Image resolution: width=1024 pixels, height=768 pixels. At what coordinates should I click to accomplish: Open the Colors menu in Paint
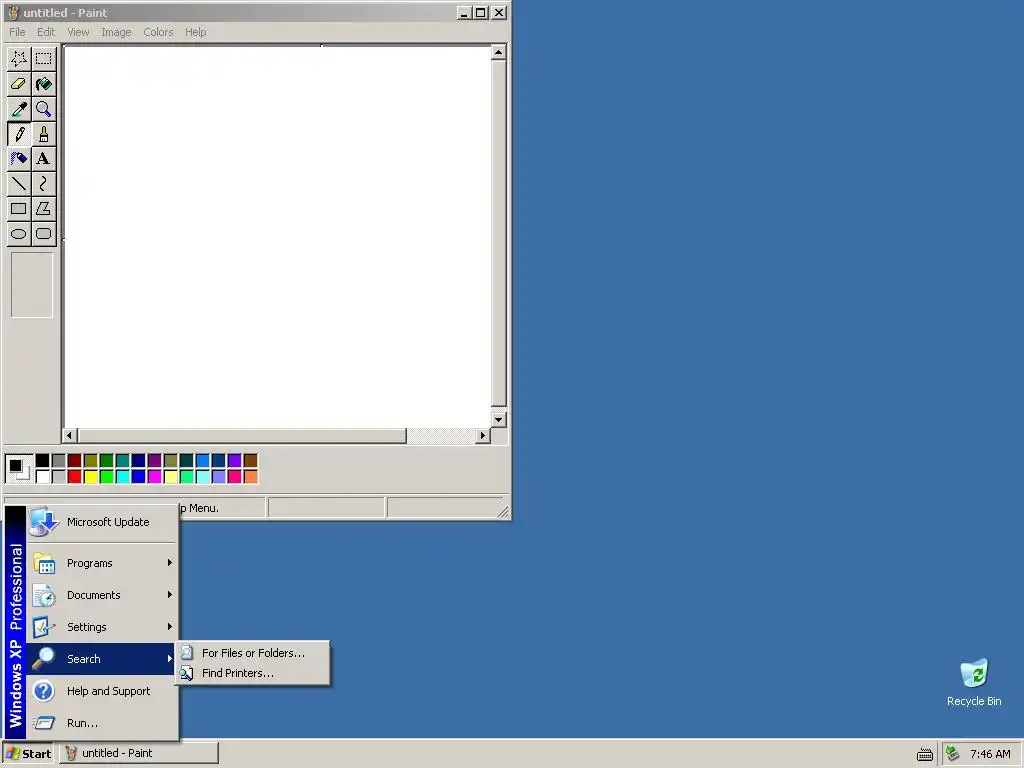point(158,32)
